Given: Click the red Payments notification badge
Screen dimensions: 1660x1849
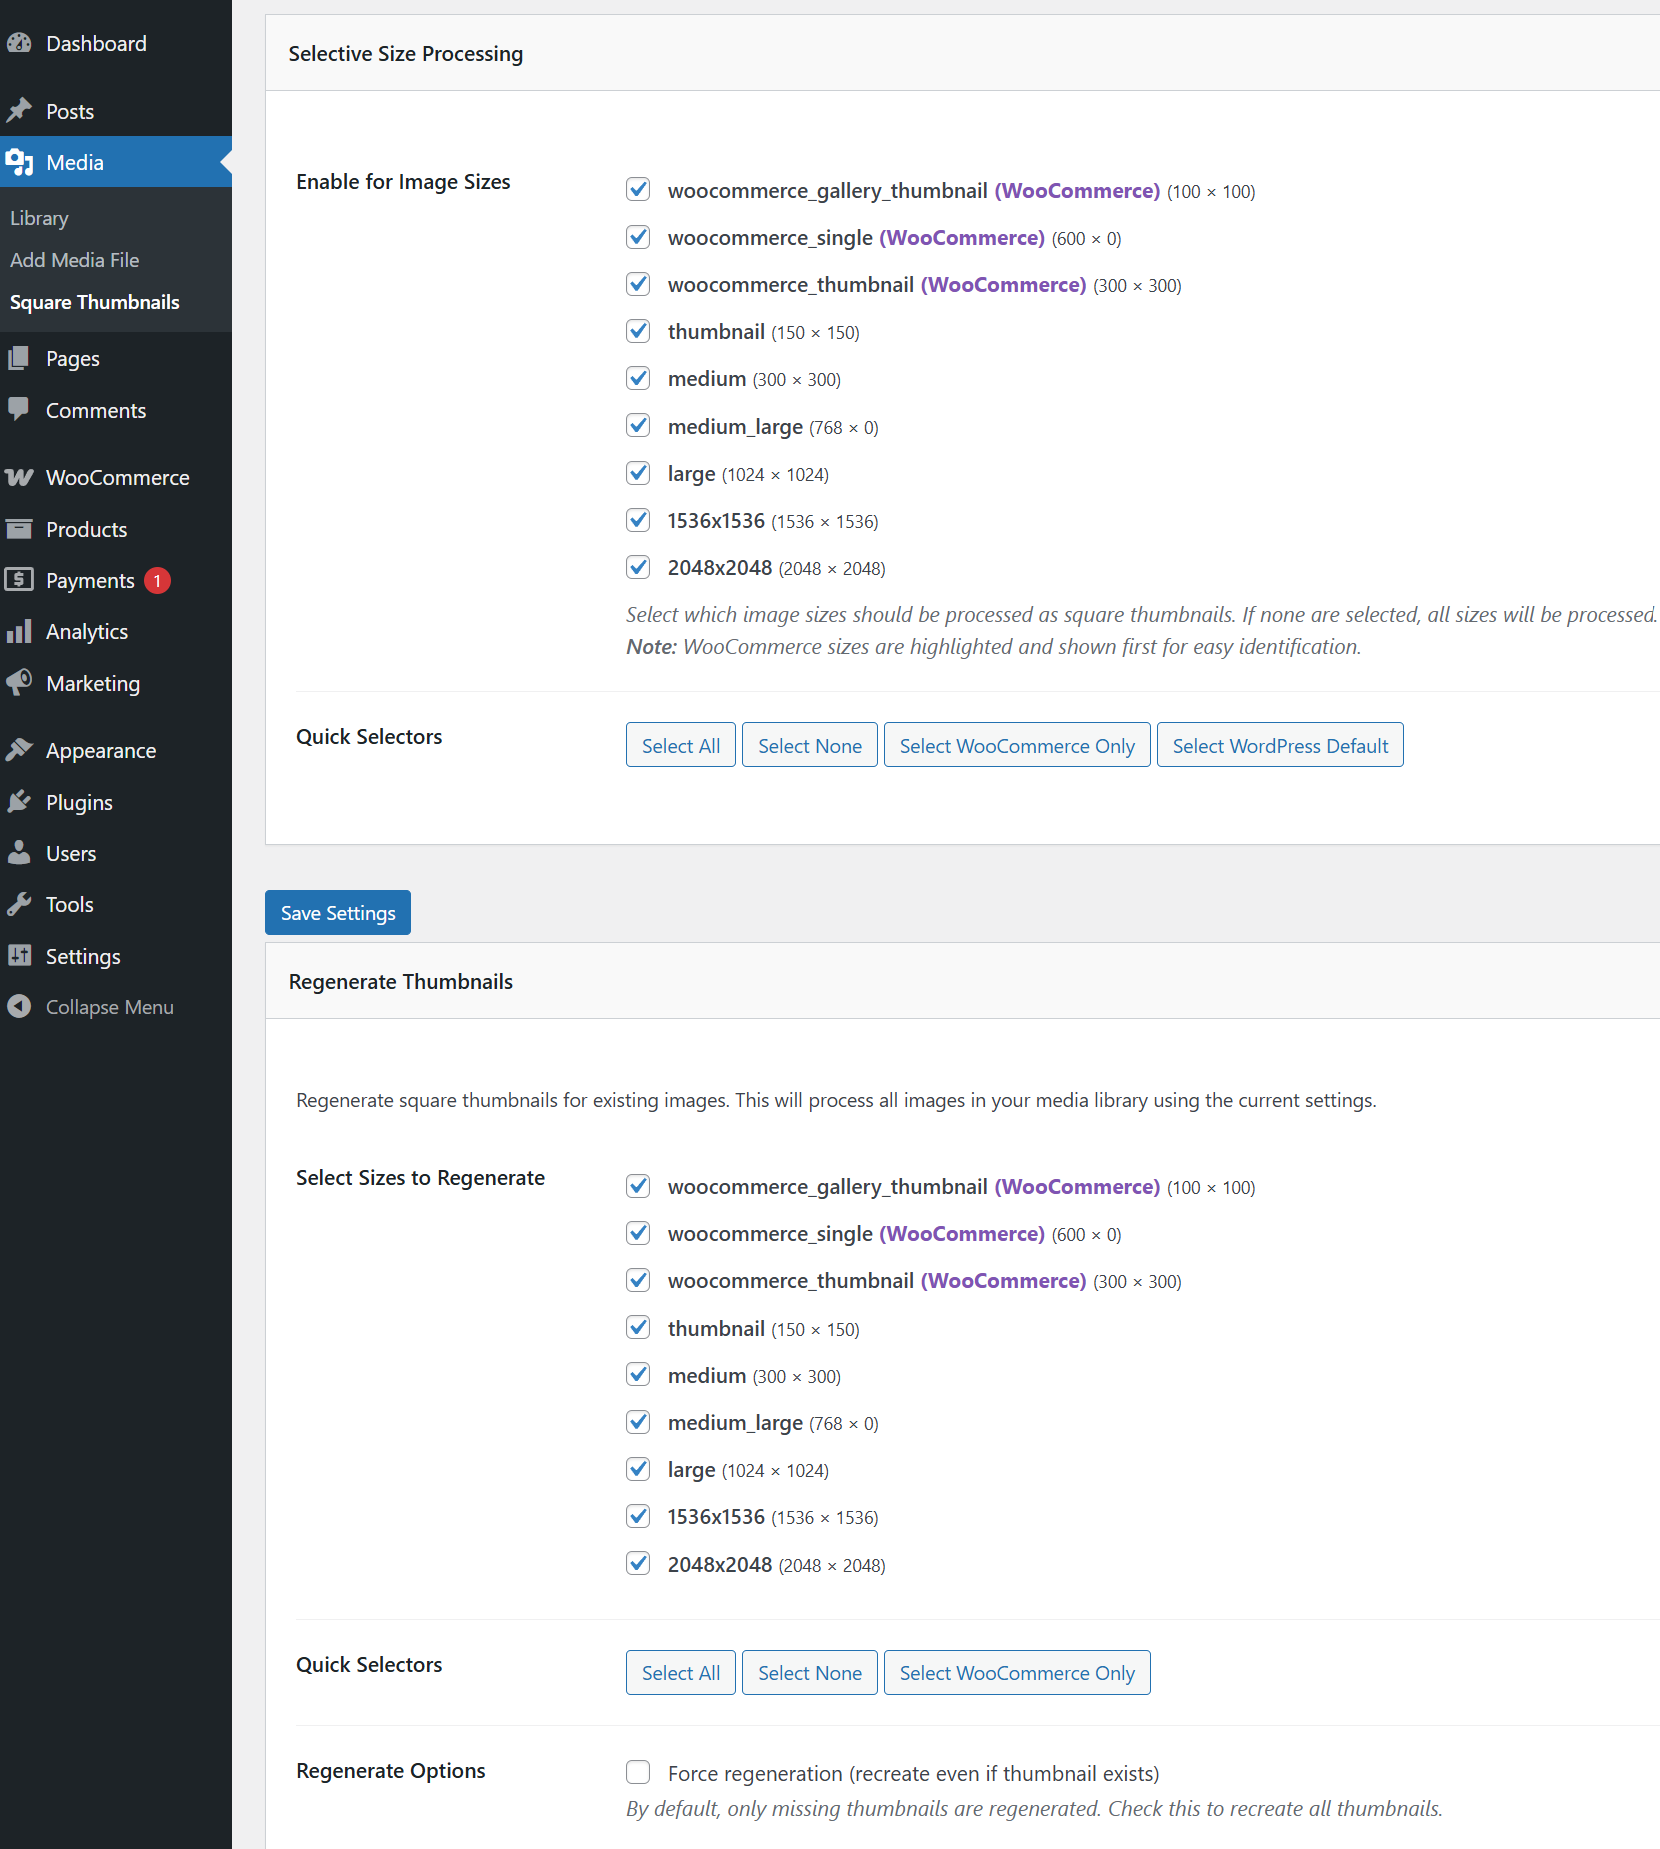Looking at the screenshot, I should (x=157, y=580).
